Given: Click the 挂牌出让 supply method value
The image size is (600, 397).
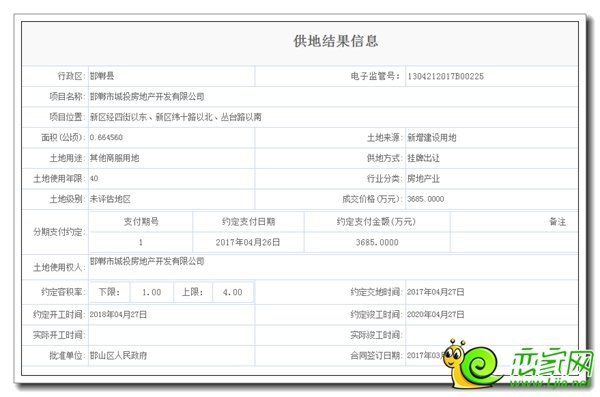Looking at the screenshot, I should point(423,158).
